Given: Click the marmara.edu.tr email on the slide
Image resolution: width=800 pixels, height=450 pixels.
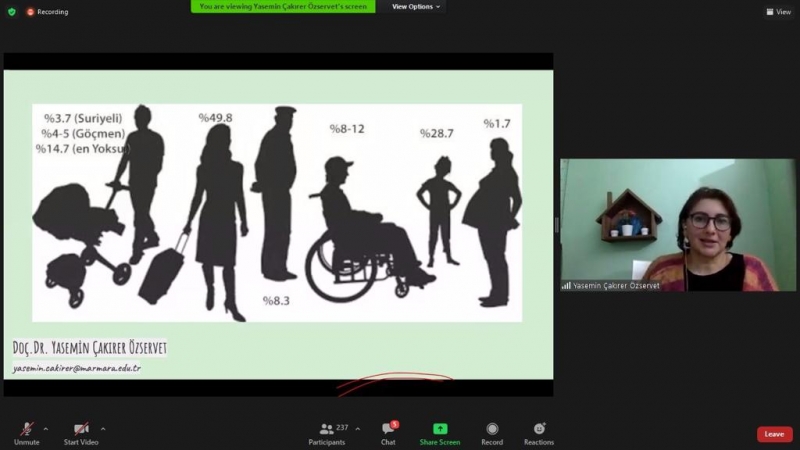Looking at the screenshot, I should [77, 368].
